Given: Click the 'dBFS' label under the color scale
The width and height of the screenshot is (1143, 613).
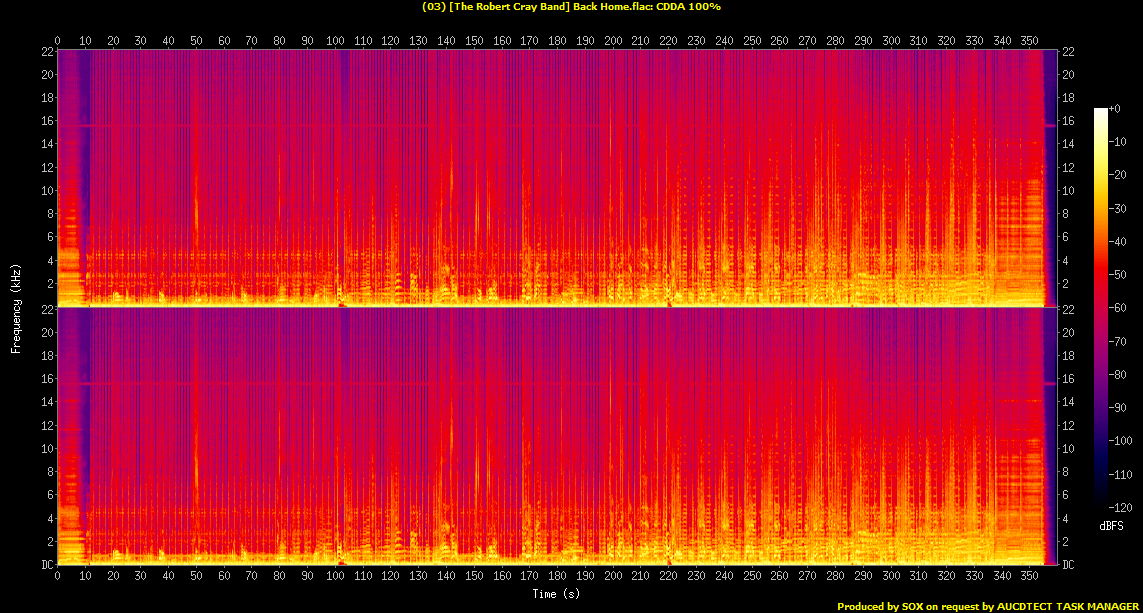Looking at the screenshot, I should pos(1112,524).
